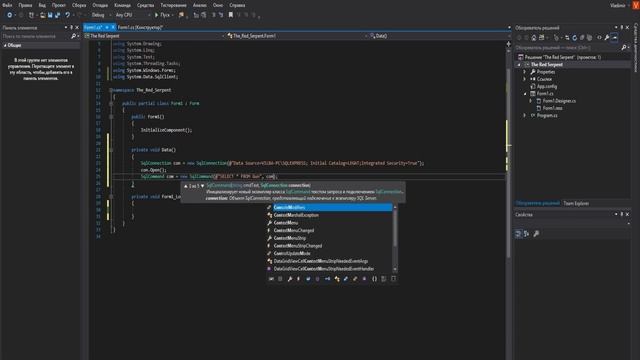Pin the Свойства properties panel

click(x=622, y=215)
